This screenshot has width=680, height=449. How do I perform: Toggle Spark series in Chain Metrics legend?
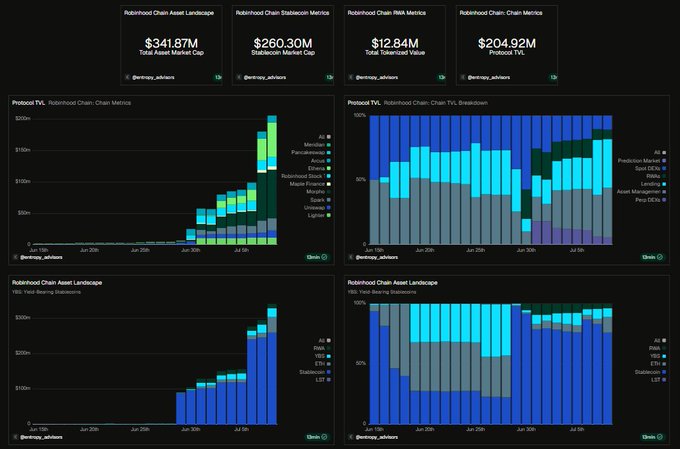(320, 200)
